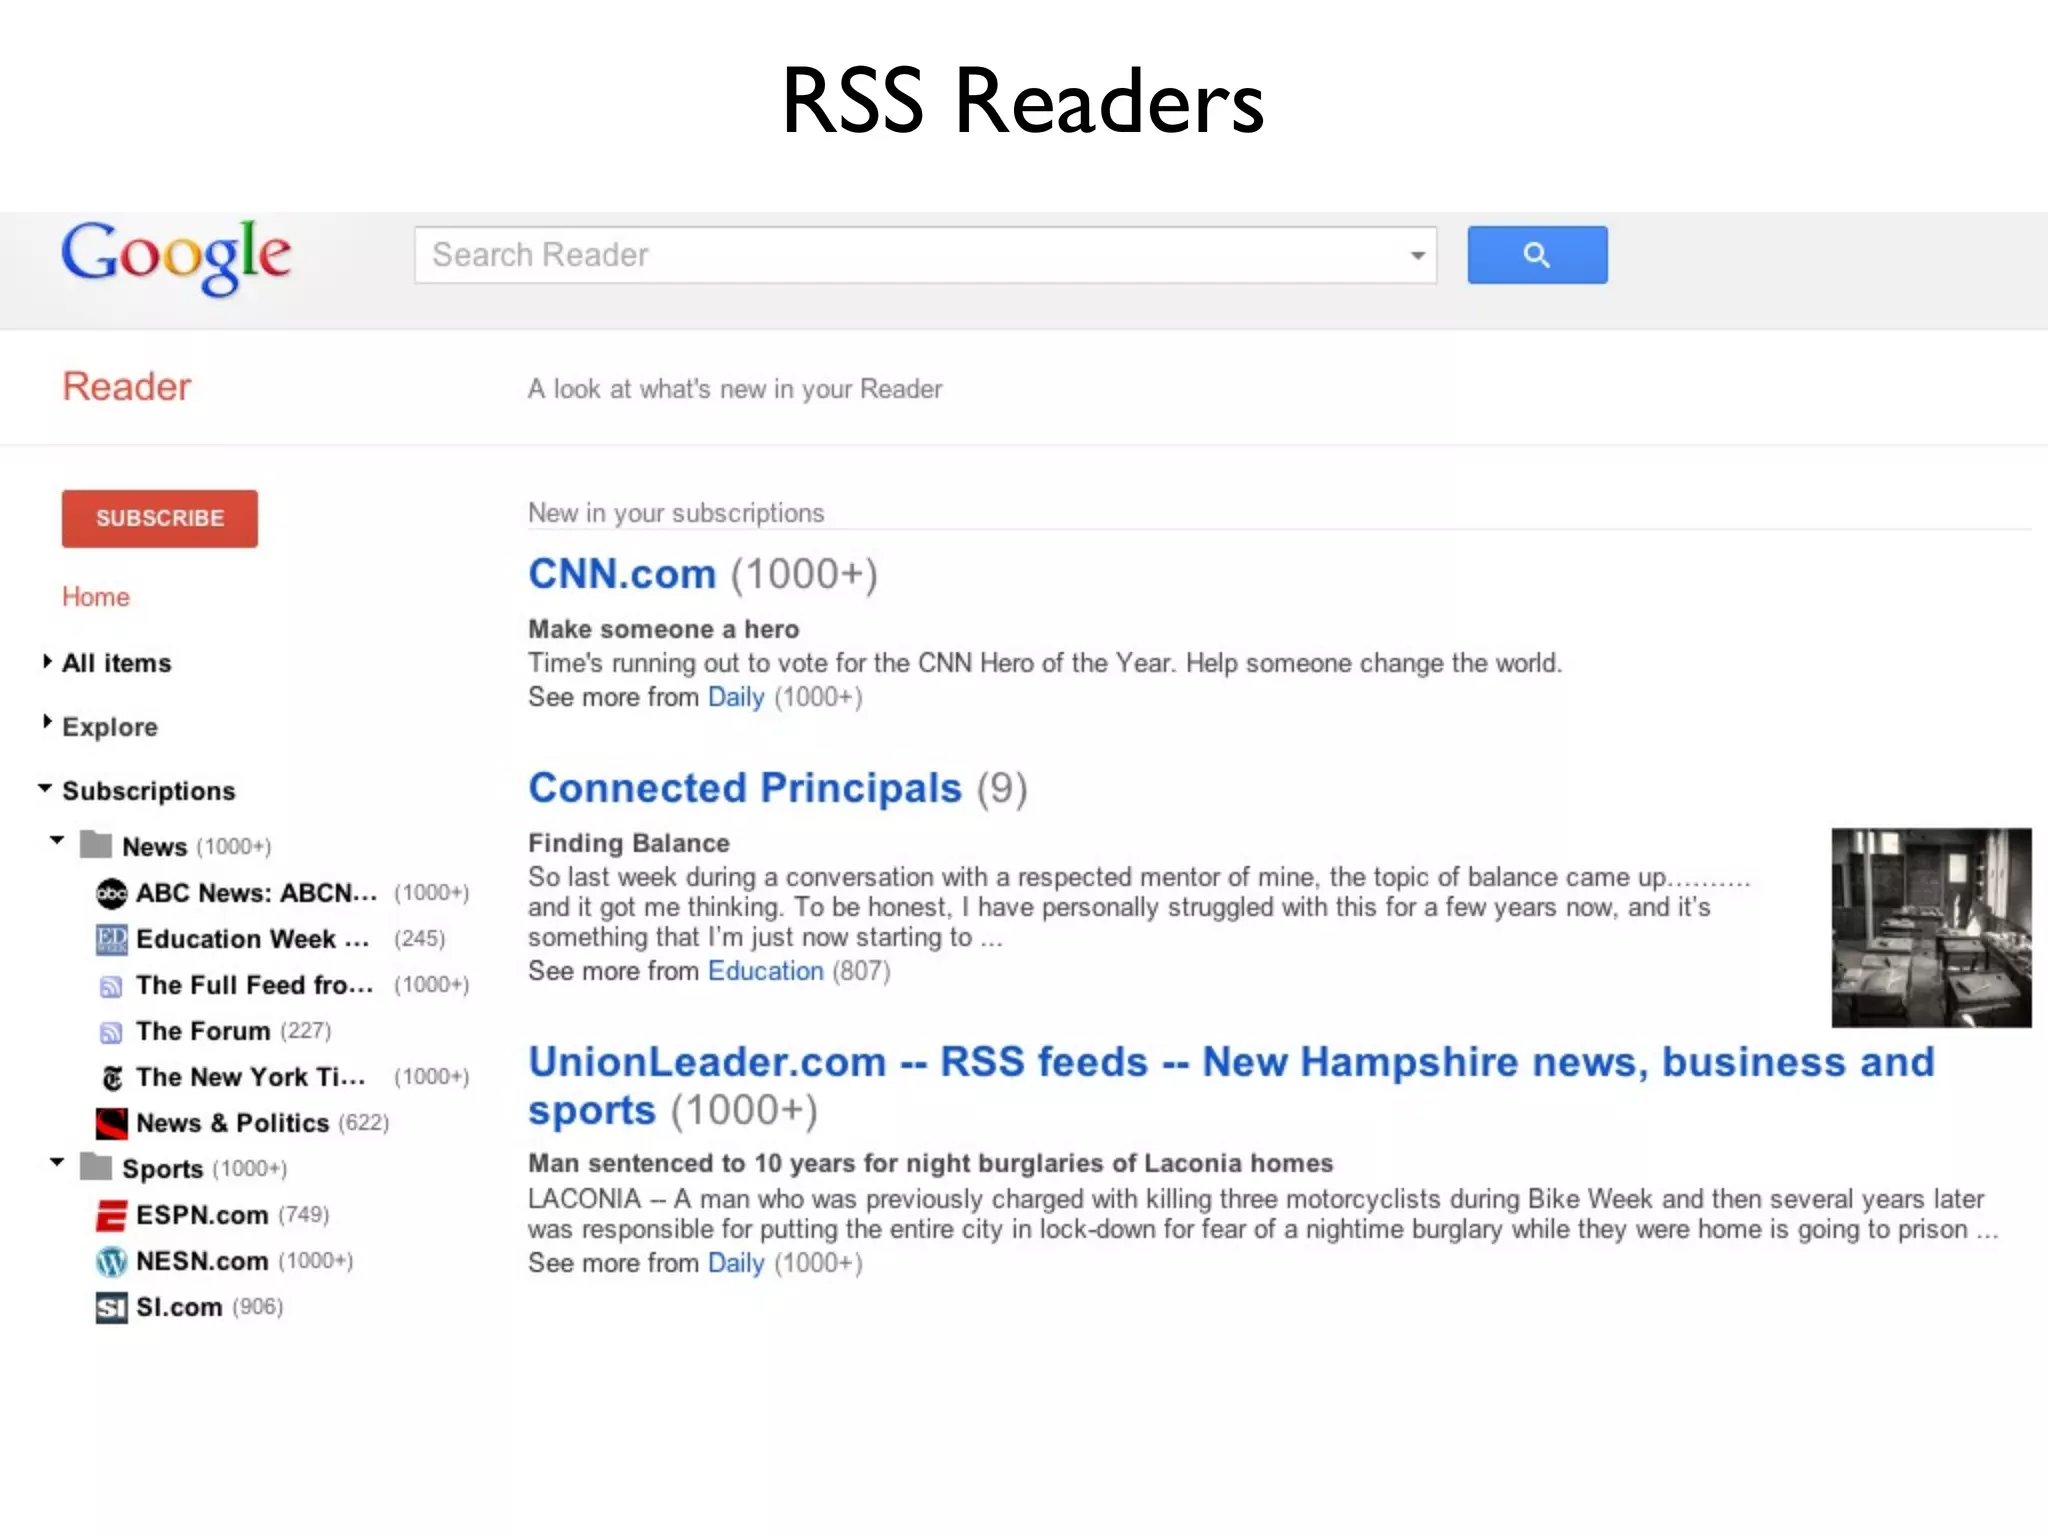Screen dimensions: 2048x1536
Task: Click the red SUBSCRIBE button
Action: point(160,518)
